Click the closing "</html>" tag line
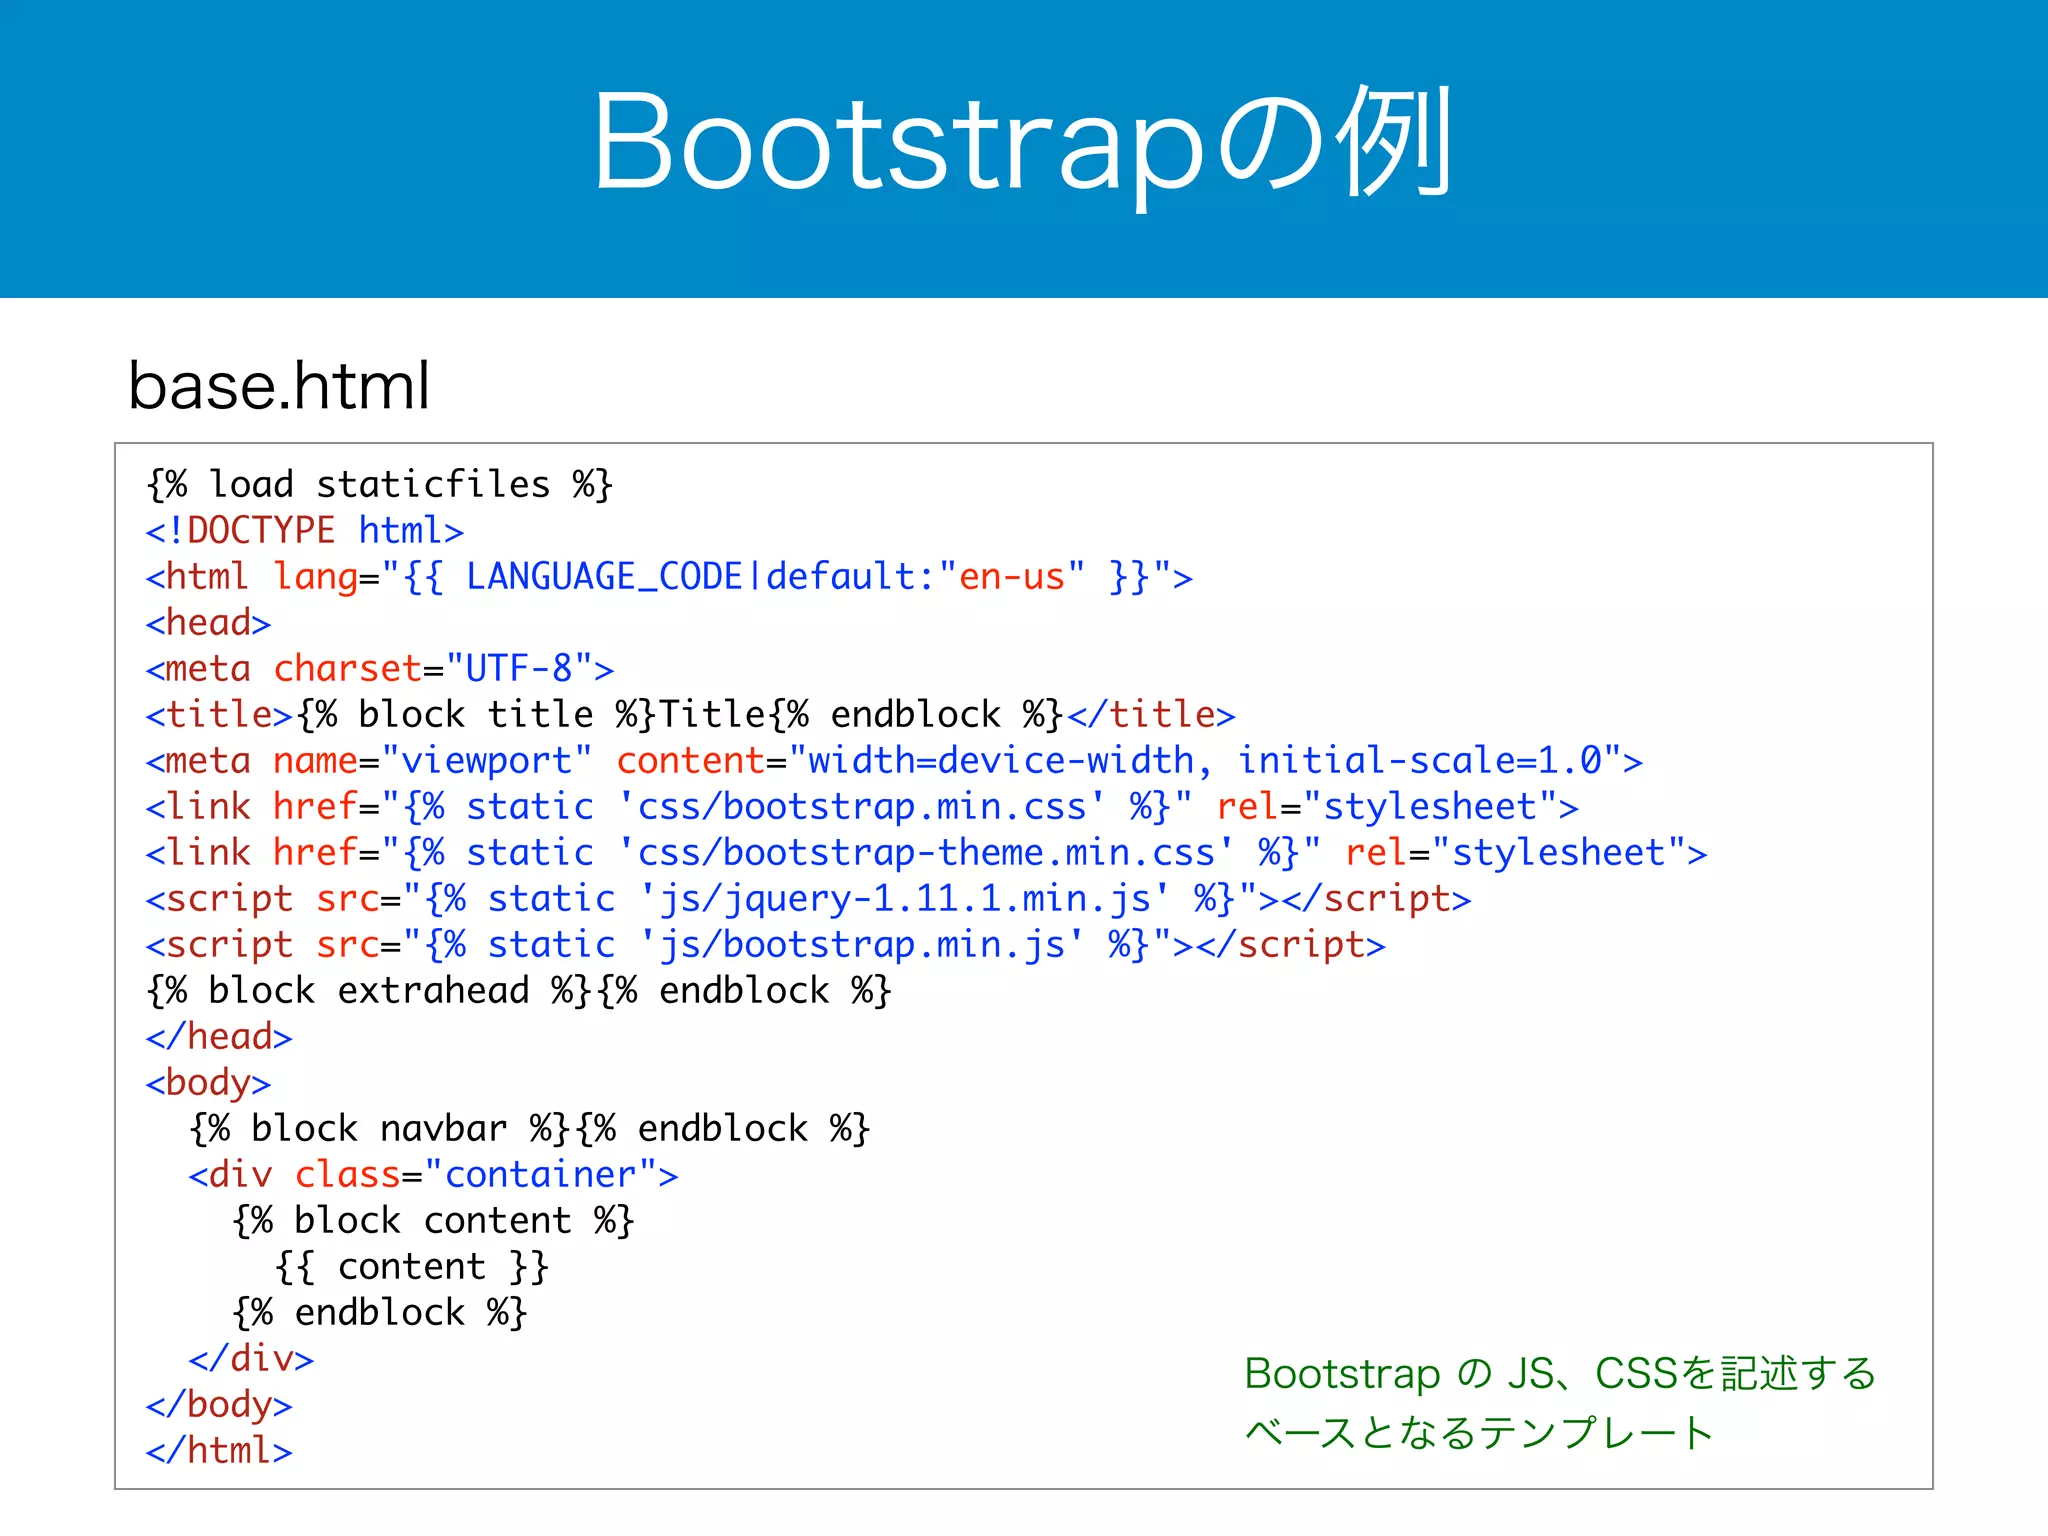 click(x=219, y=1451)
